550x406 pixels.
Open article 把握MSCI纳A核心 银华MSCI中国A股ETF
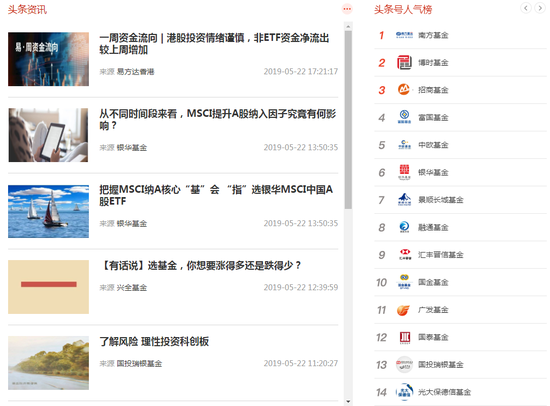click(216, 195)
